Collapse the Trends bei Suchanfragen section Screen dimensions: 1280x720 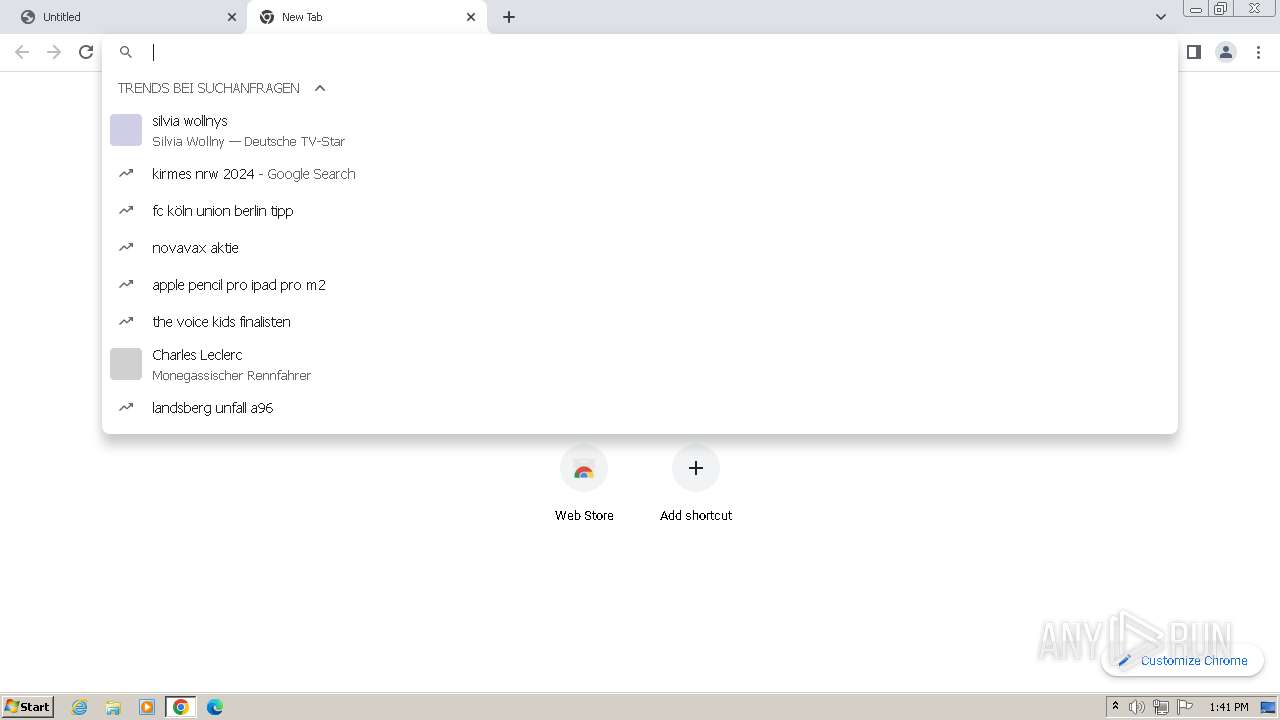[320, 88]
